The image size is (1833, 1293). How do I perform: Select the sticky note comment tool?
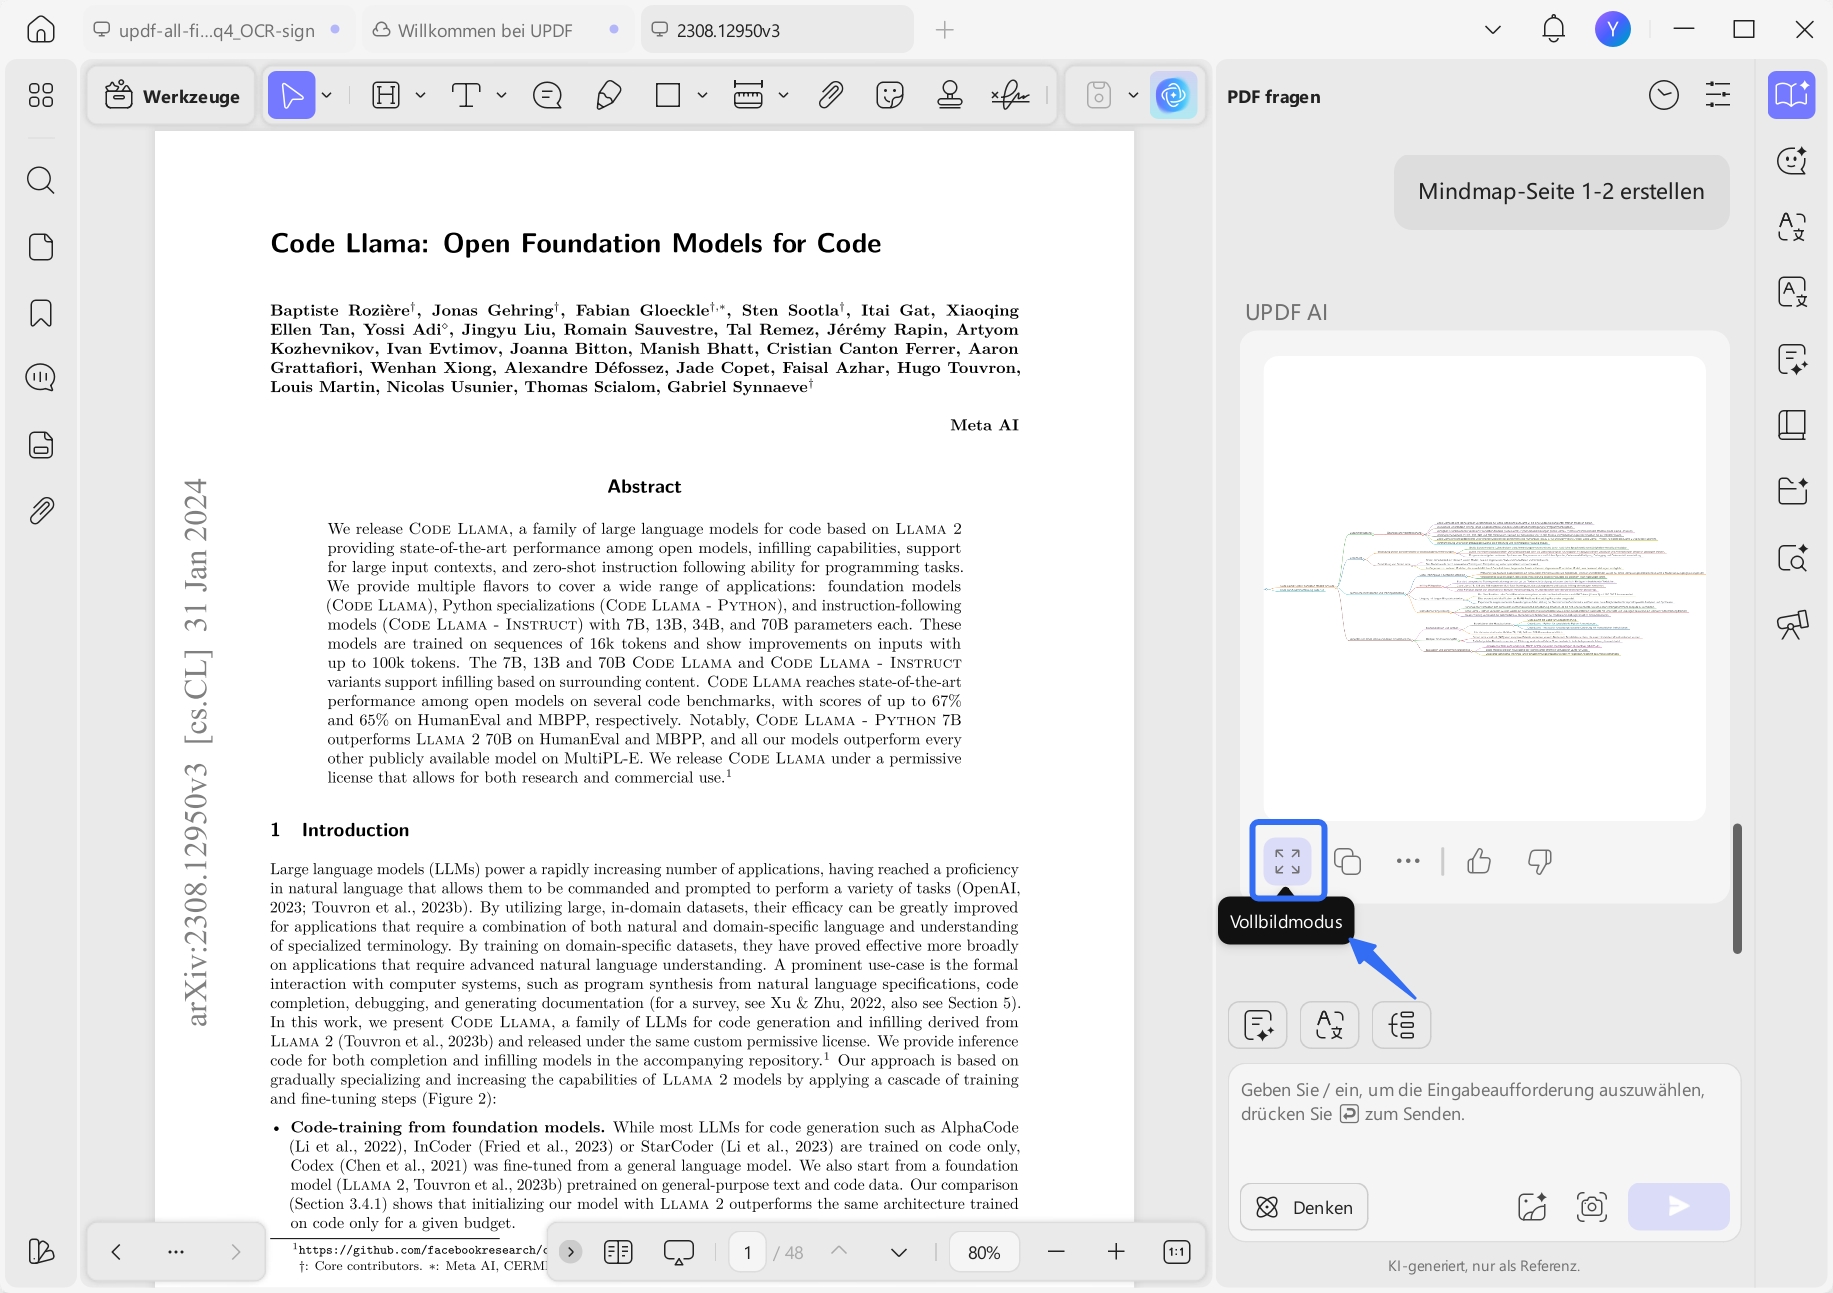click(x=548, y=96)
